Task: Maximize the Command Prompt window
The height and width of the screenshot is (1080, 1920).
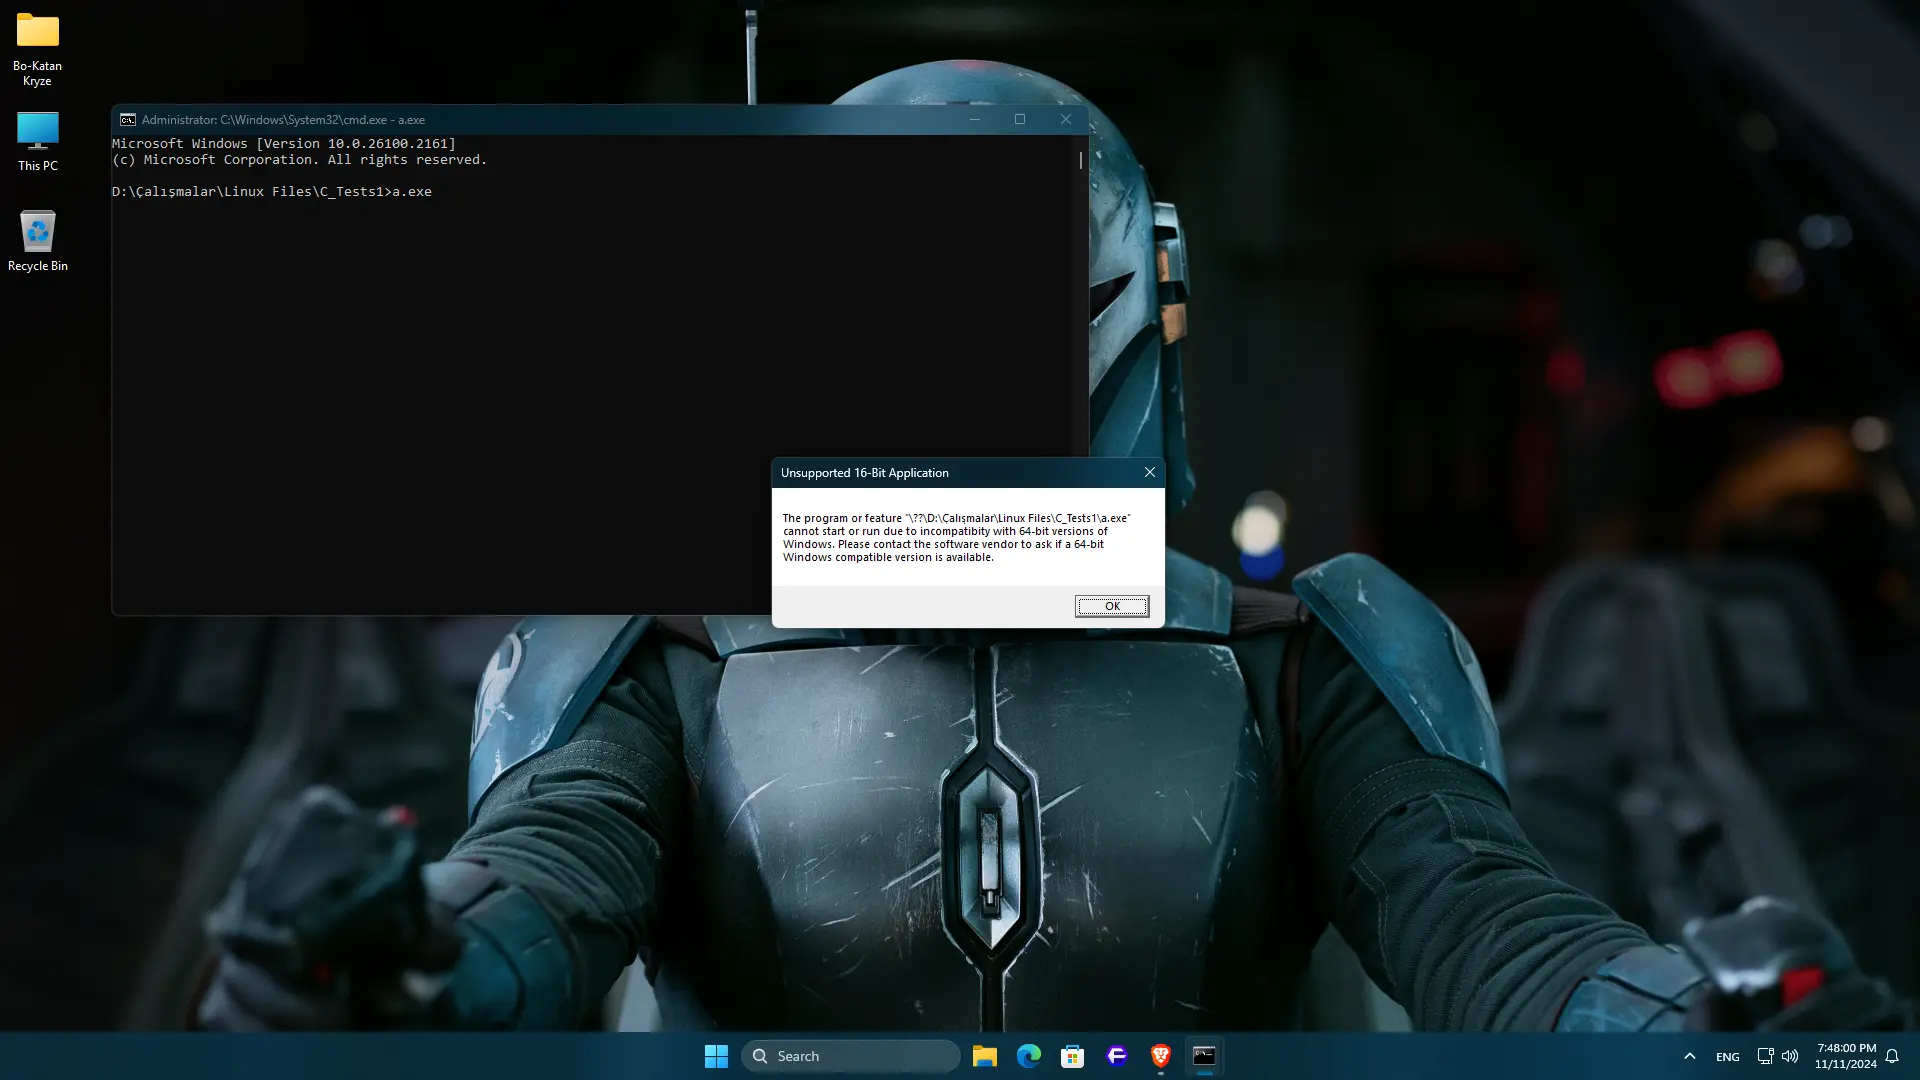Action: tap(1020, 120)
